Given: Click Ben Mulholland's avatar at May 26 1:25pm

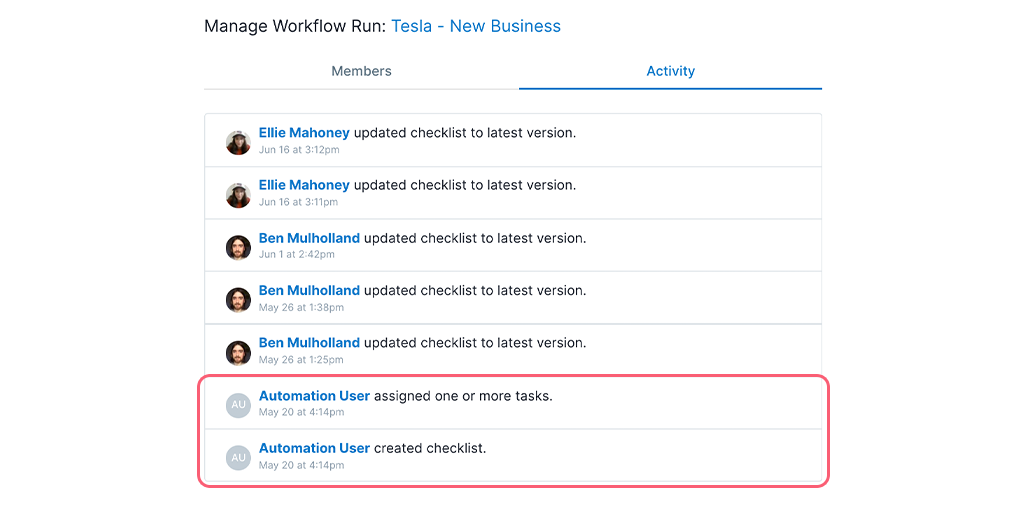Looking at the screenshot, I should click(238, 353).
